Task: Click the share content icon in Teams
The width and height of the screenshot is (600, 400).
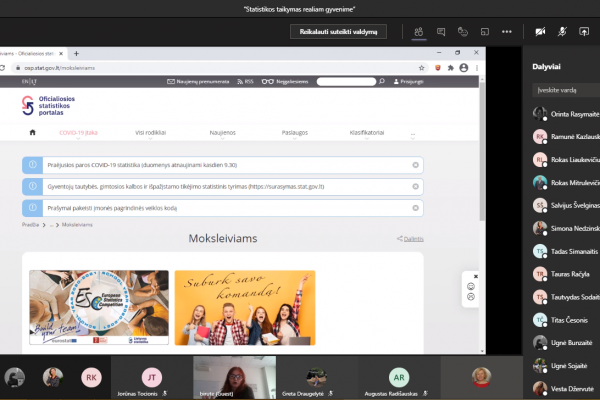Action: click(584, 32)
